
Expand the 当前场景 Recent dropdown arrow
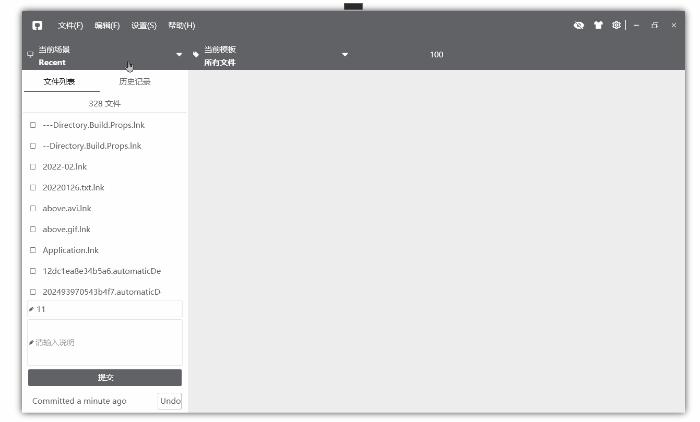click(179, 54)
